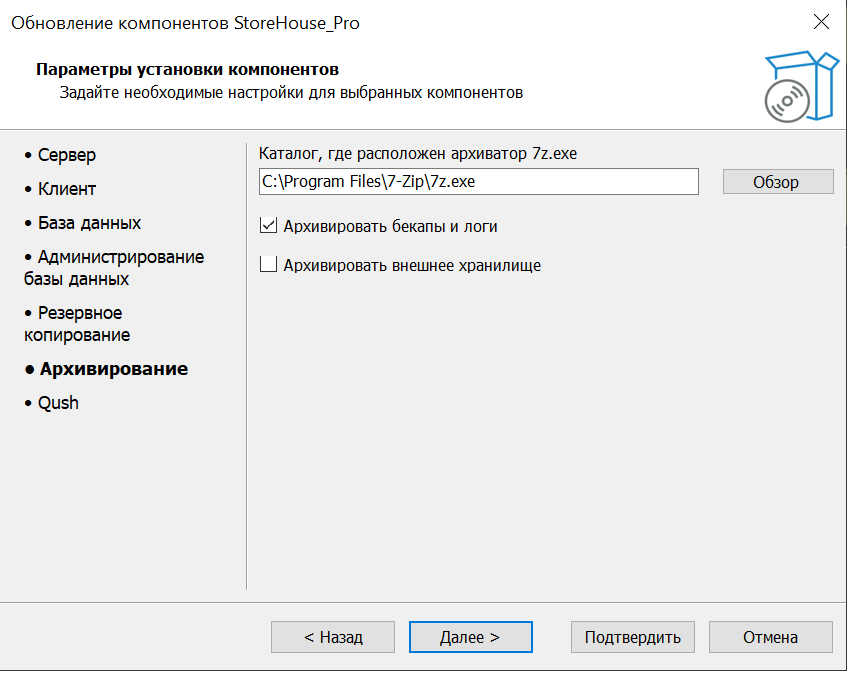Click into the 7z.exe path field
Viewport: 849px width, 673px height.
[477, 182]
